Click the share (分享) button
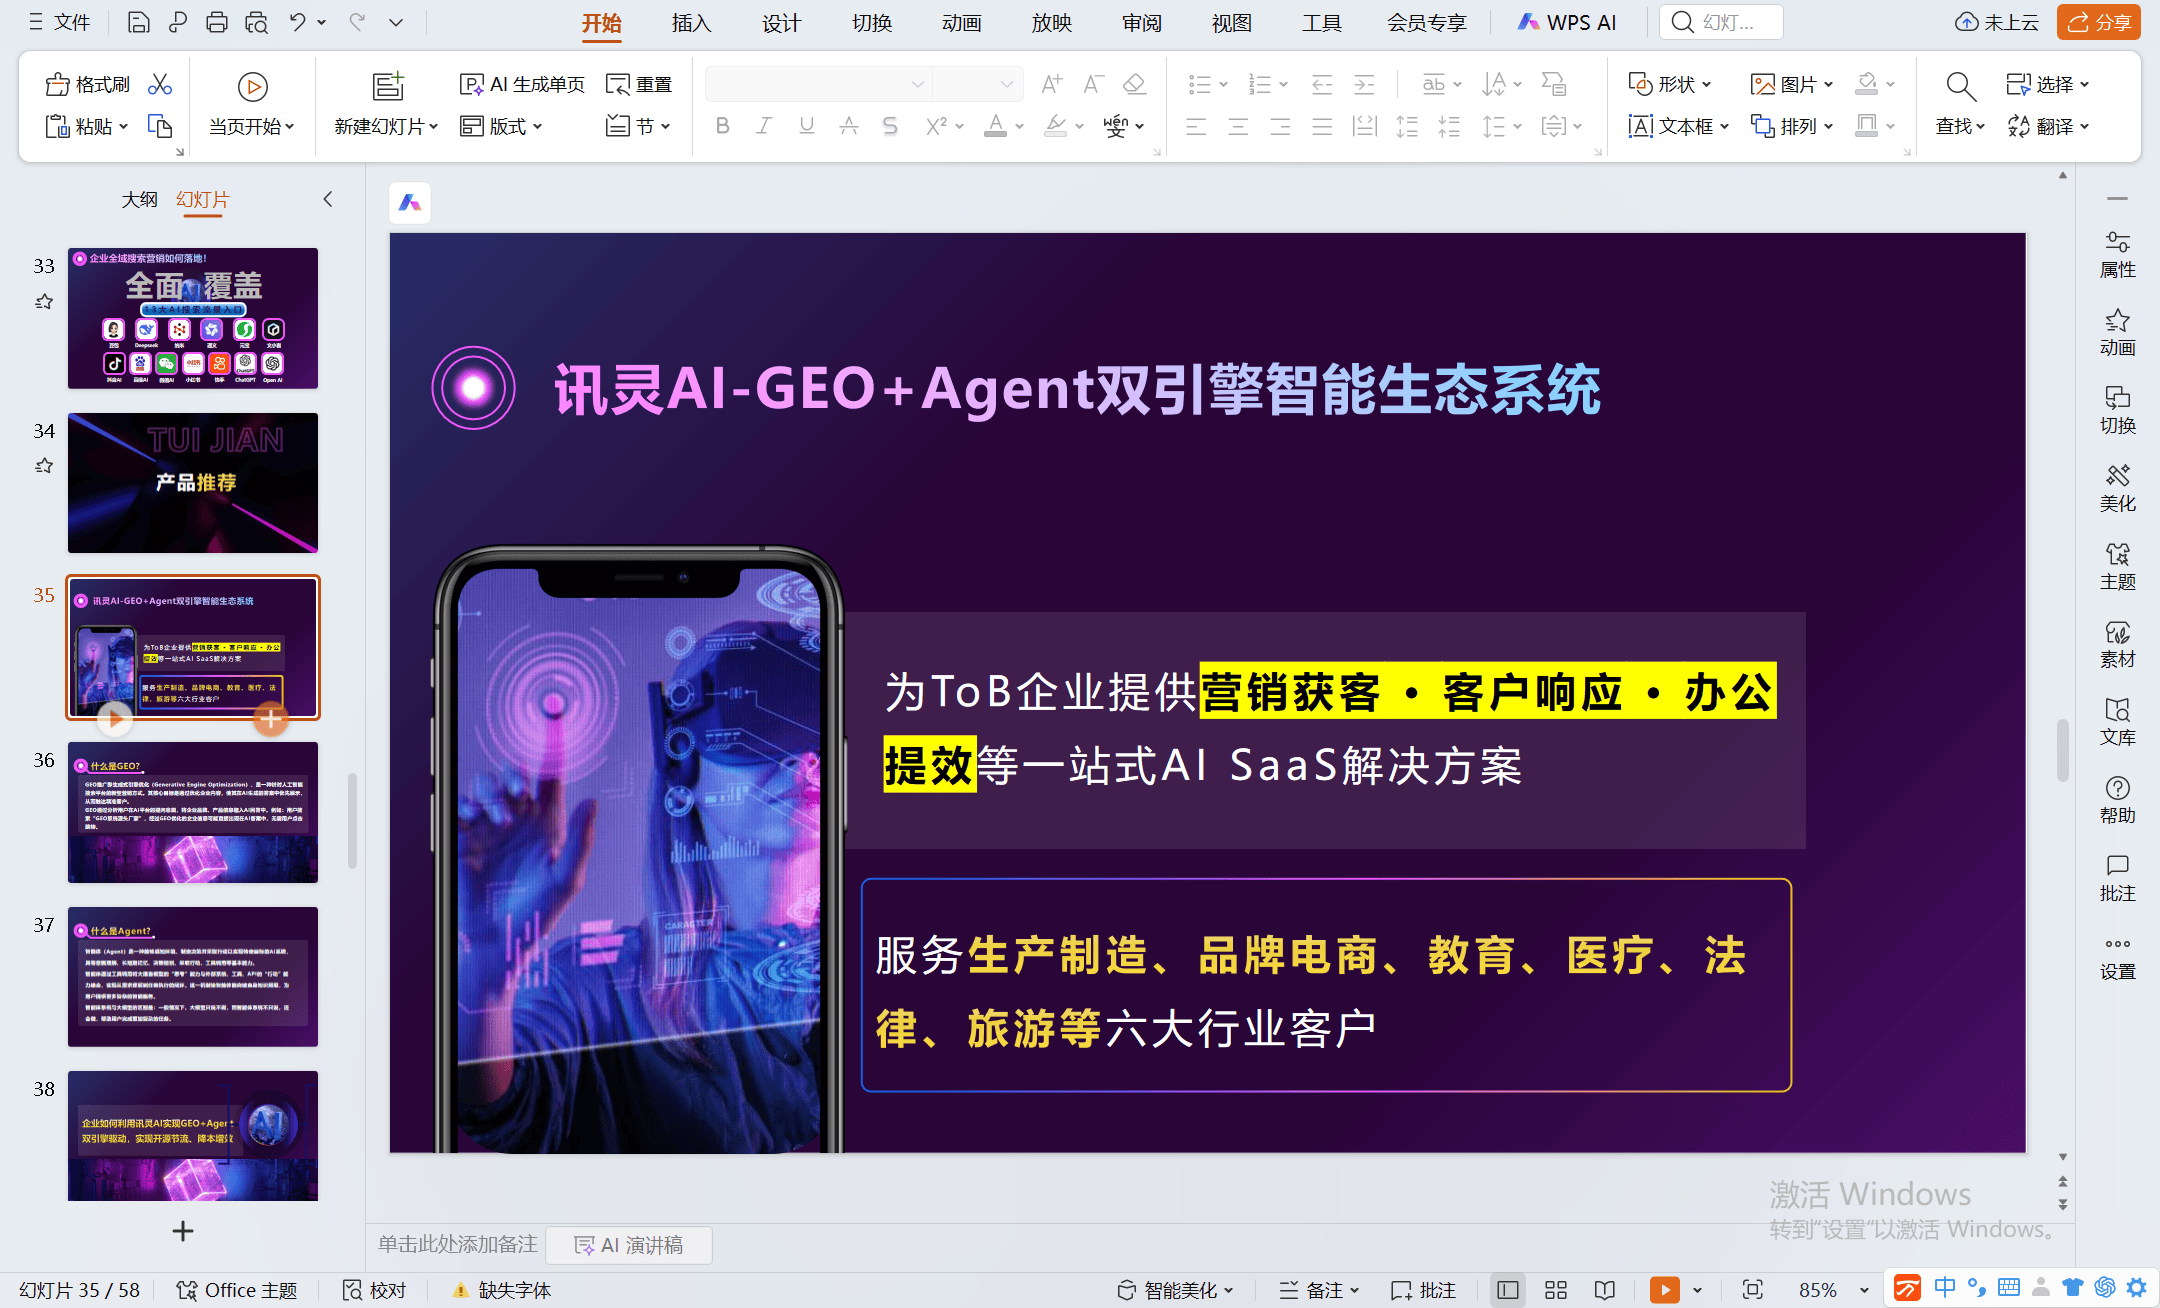Viewport: 2160px width, 1308px height. (2098, 22)
